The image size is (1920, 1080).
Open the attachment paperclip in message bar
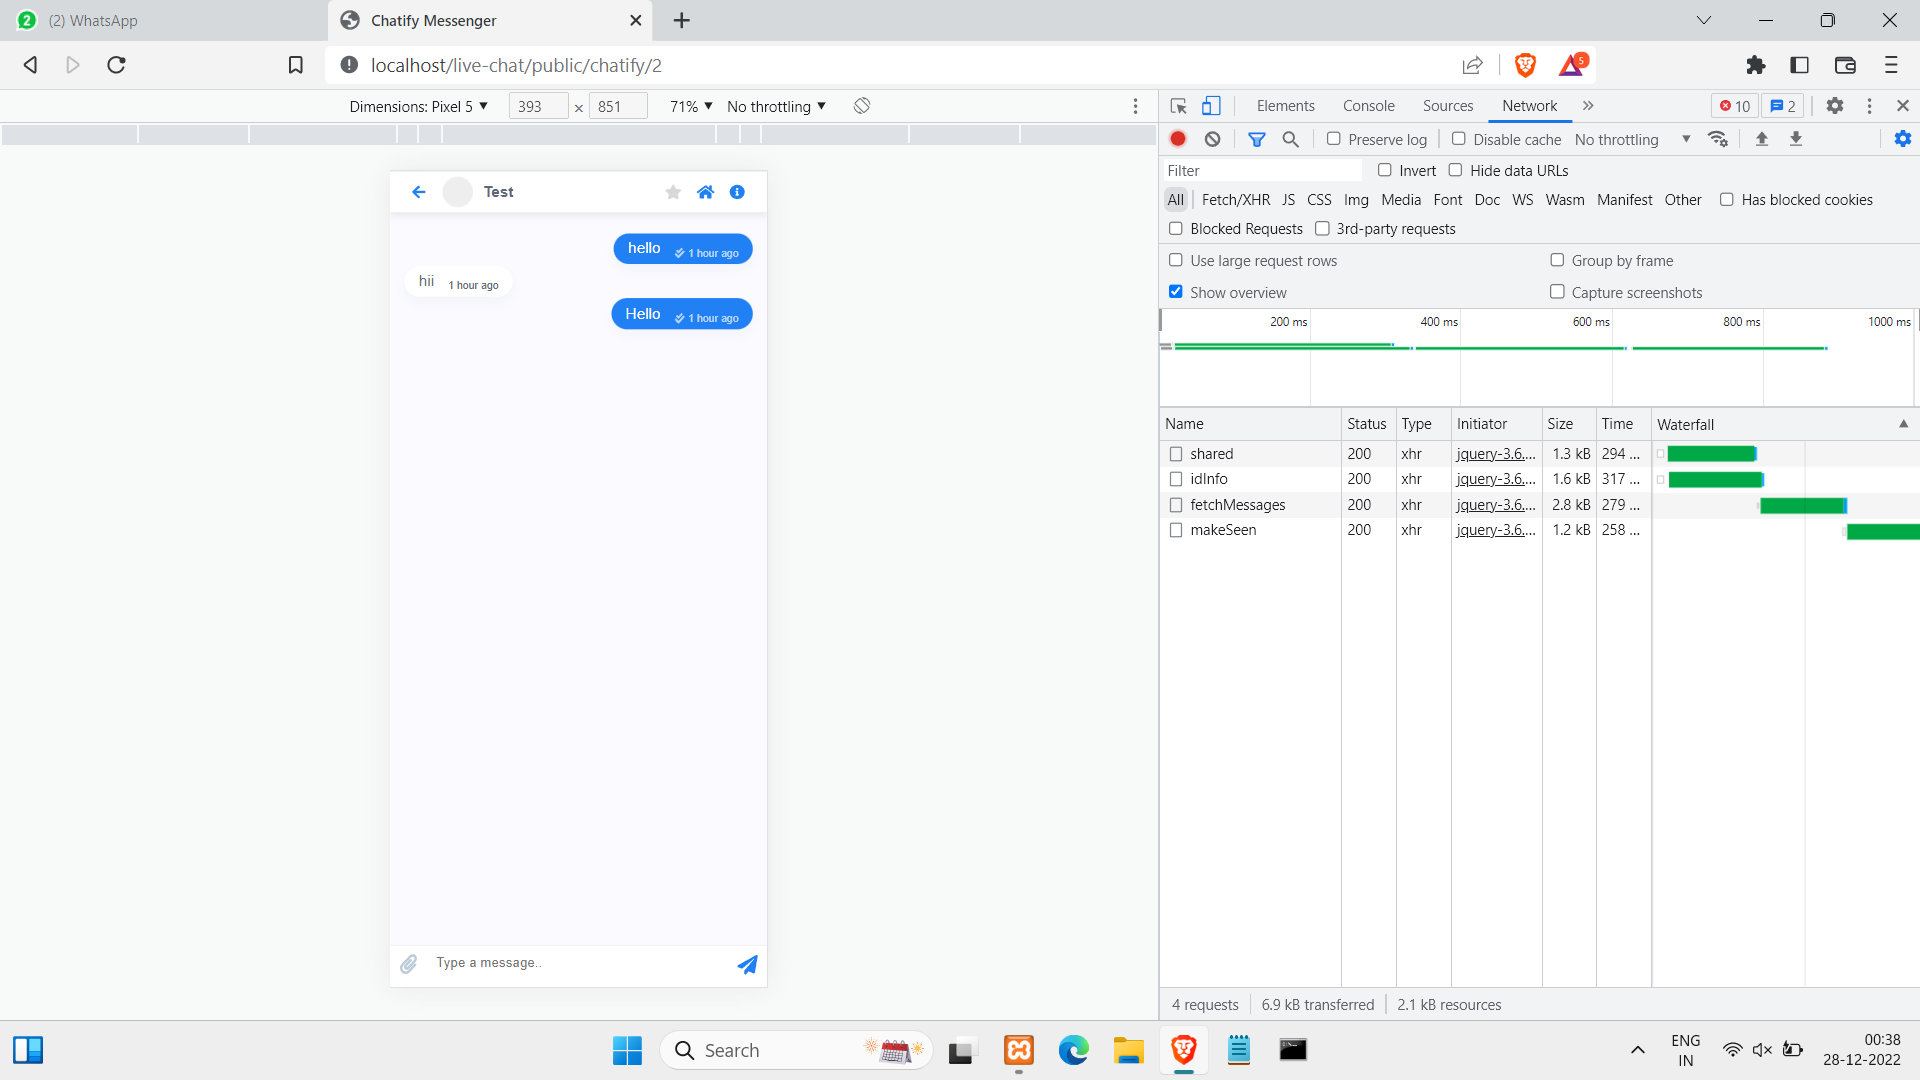(x=409, y=964)
